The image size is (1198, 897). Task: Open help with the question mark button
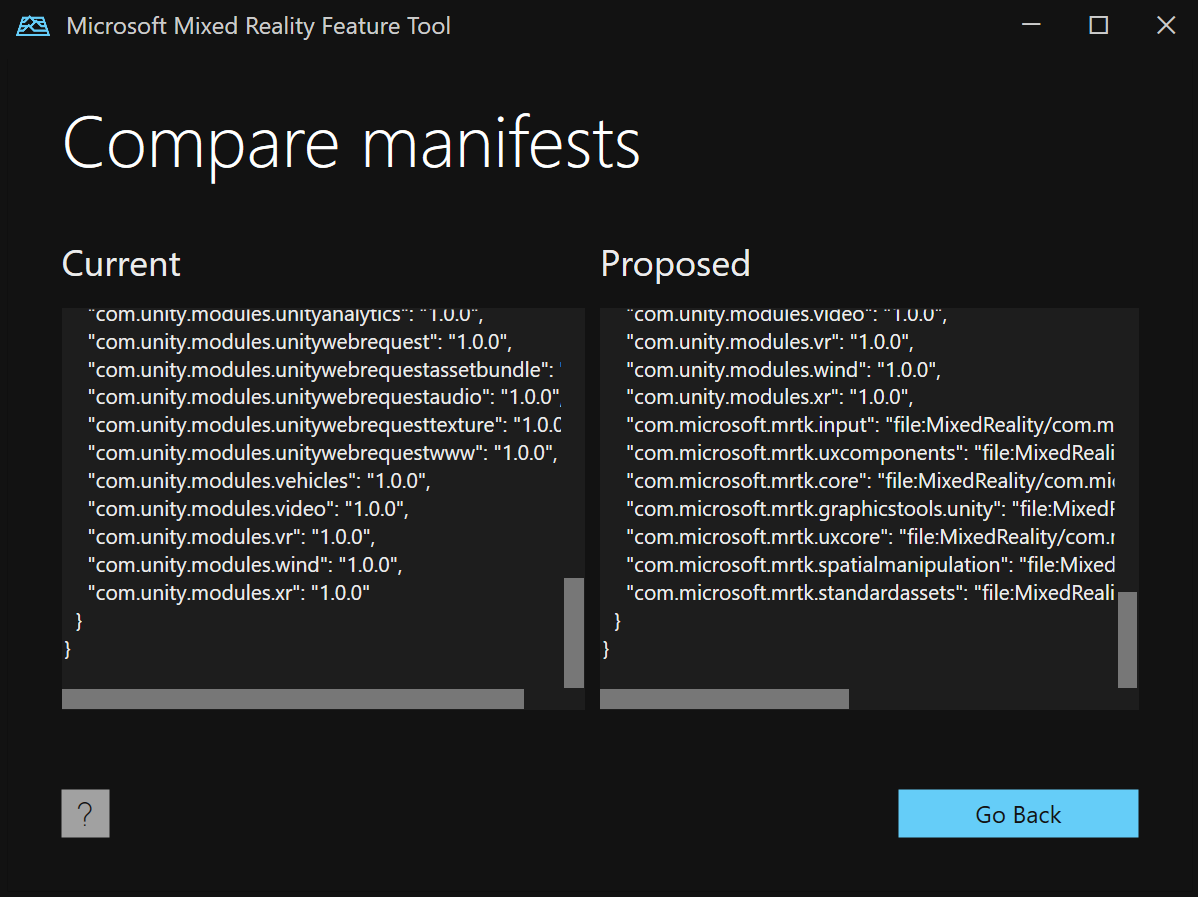[x=85, y=814]
